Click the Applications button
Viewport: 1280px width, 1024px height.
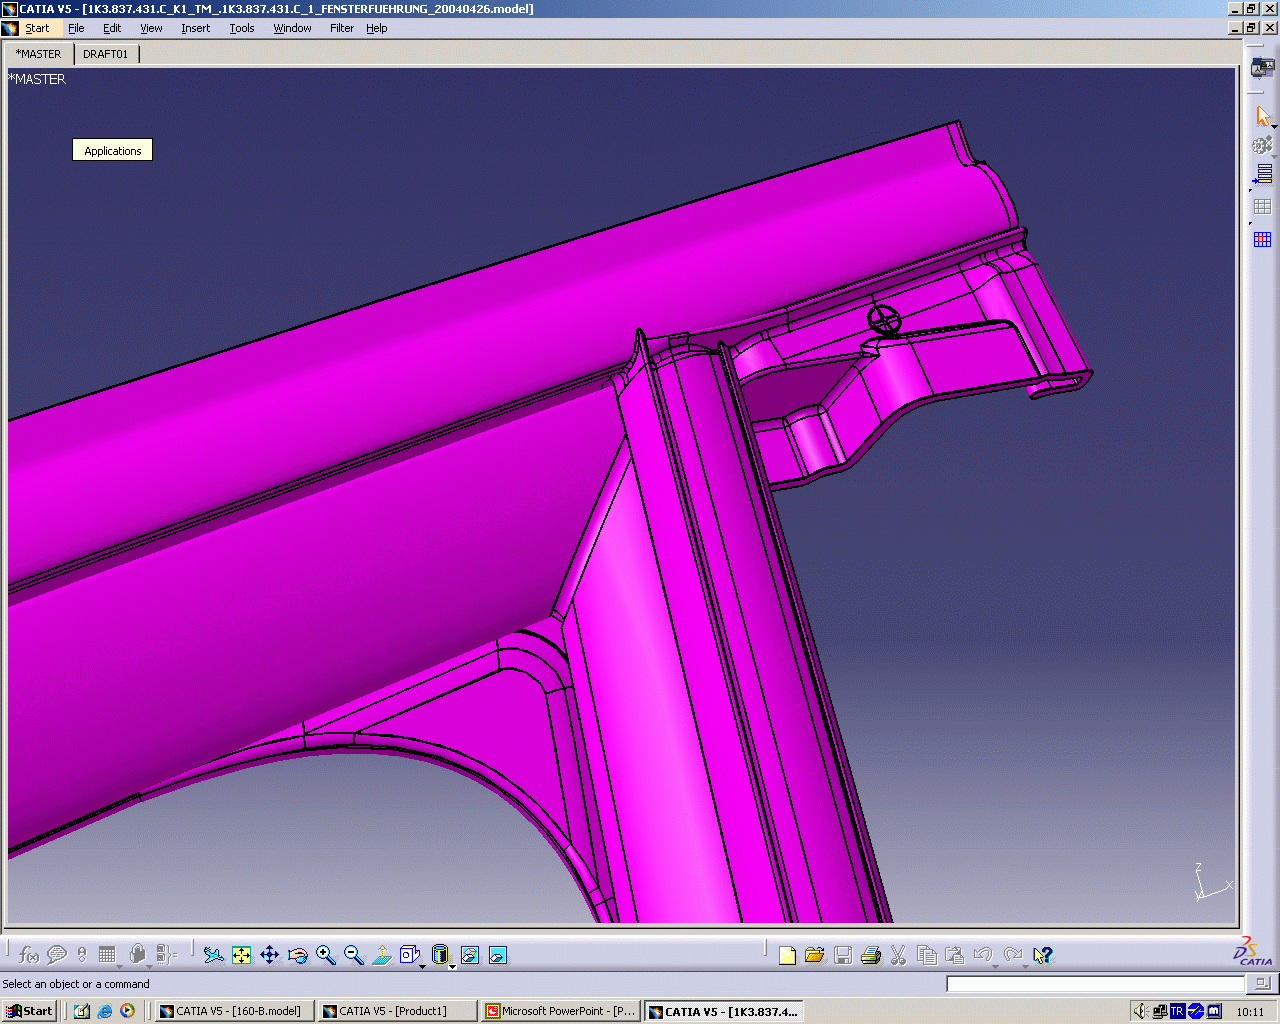point(112,151)
